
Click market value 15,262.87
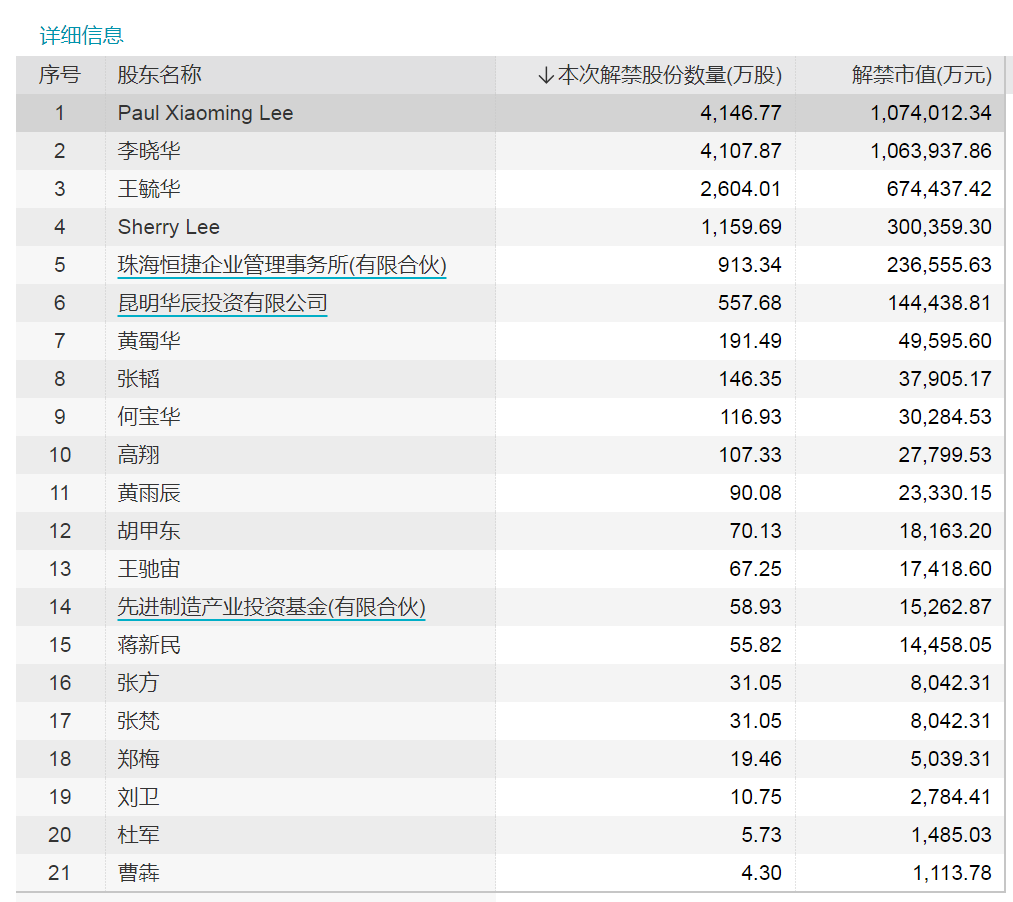[x=946, y=607]
